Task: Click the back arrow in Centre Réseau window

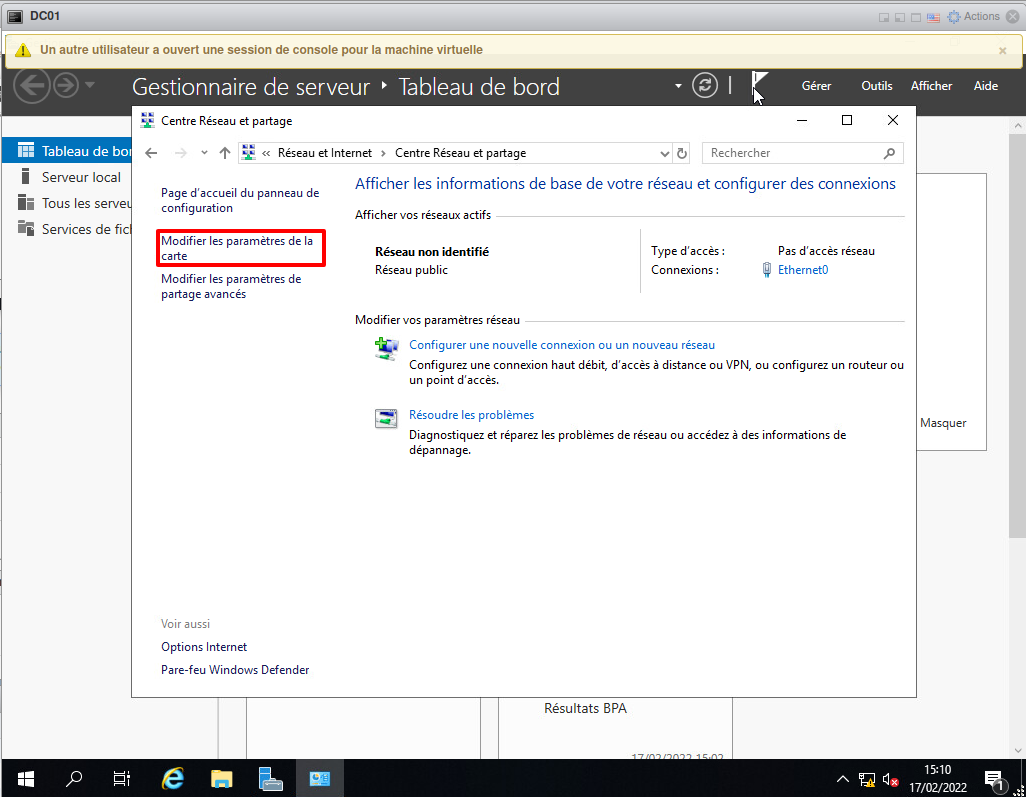Action: 151,153
